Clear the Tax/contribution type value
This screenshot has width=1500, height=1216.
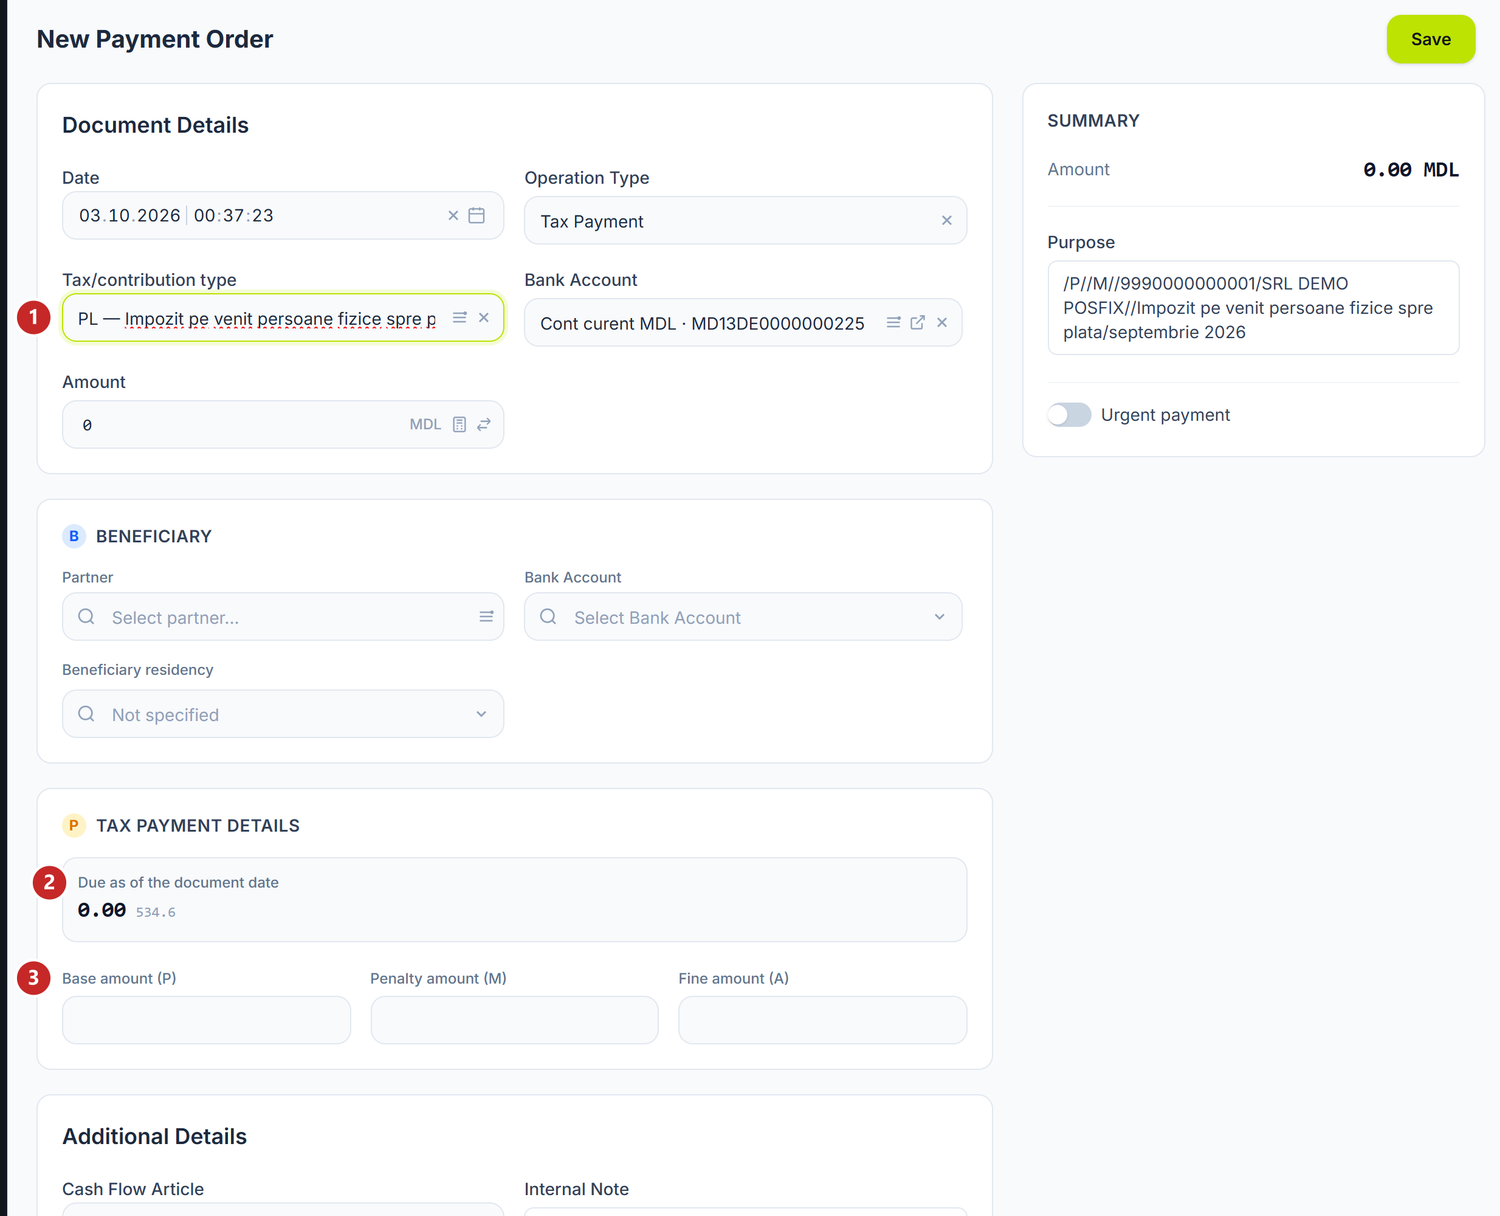click(x=484, y=318)
